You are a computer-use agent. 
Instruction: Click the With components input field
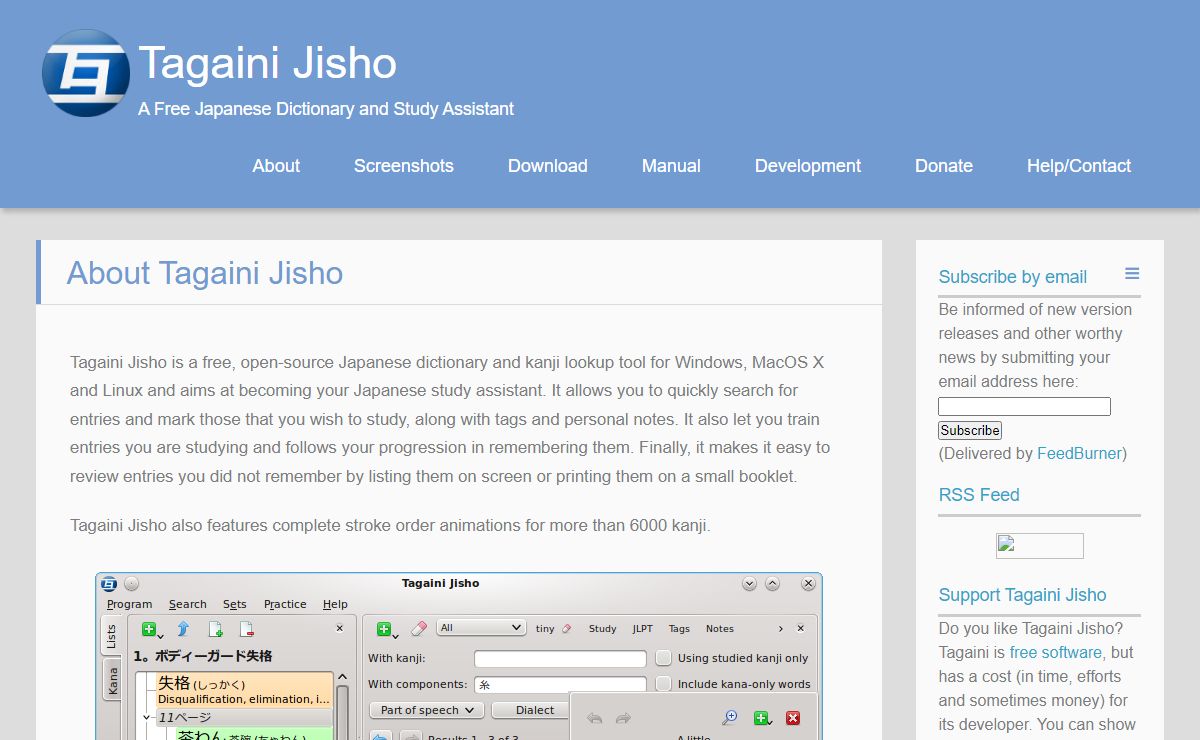point(560,685)
